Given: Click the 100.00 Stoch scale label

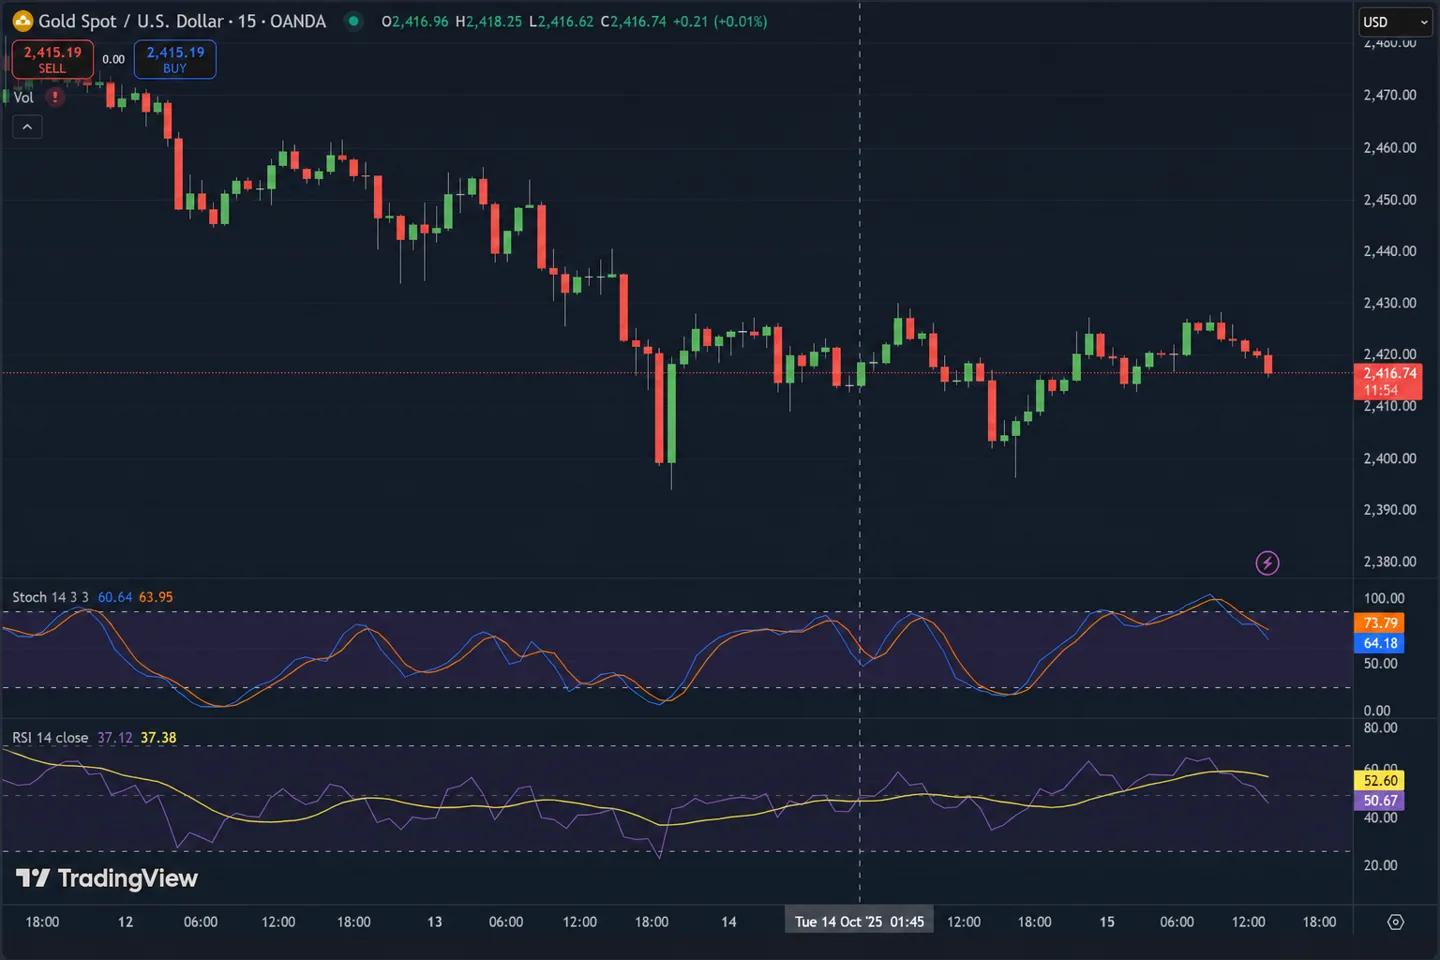Looking at the screenshot, I should 1384,598.
